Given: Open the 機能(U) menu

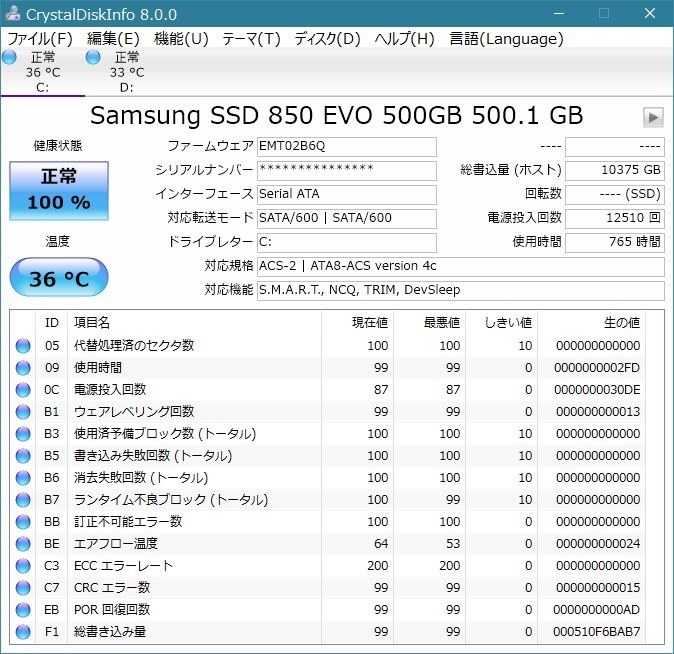Looking at the screenshot, I should [x=181, y=39].
